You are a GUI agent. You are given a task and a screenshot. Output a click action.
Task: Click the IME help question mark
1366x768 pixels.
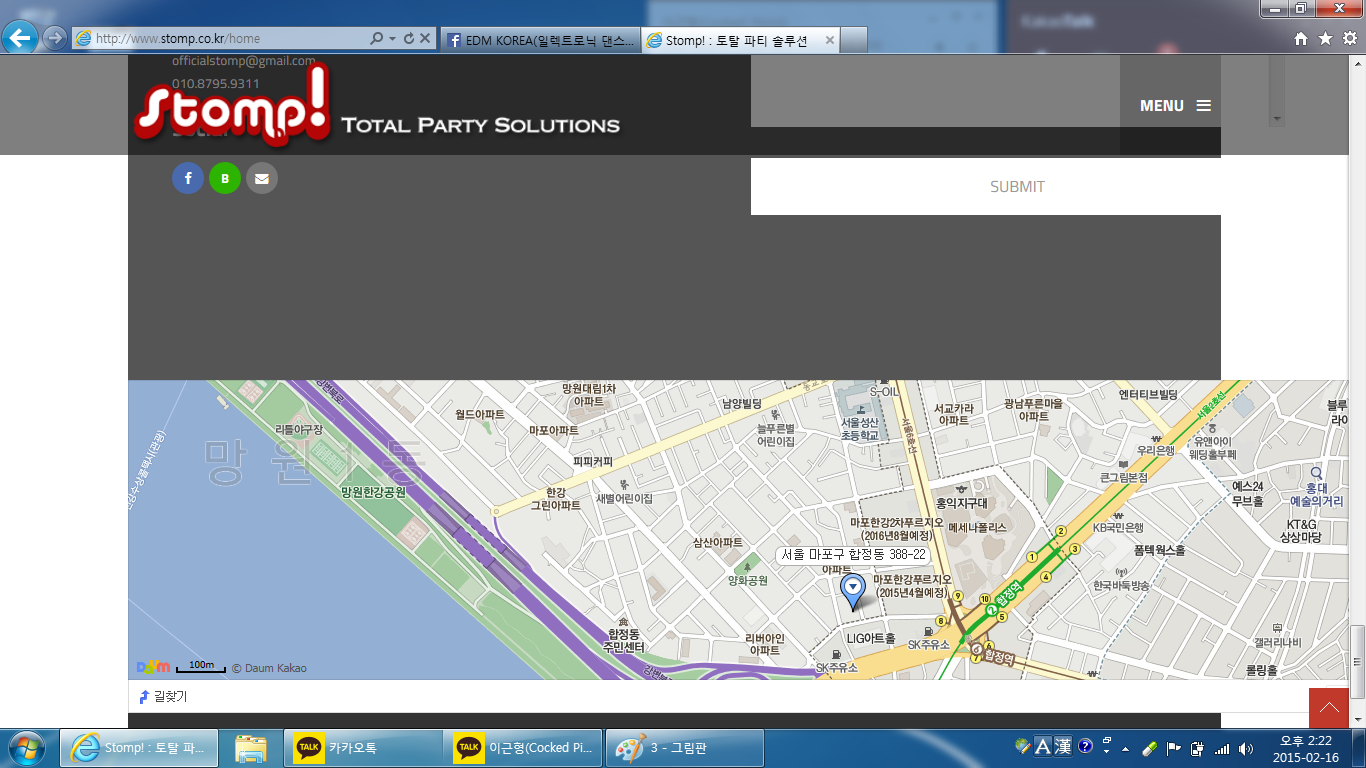click(1085, 746)
